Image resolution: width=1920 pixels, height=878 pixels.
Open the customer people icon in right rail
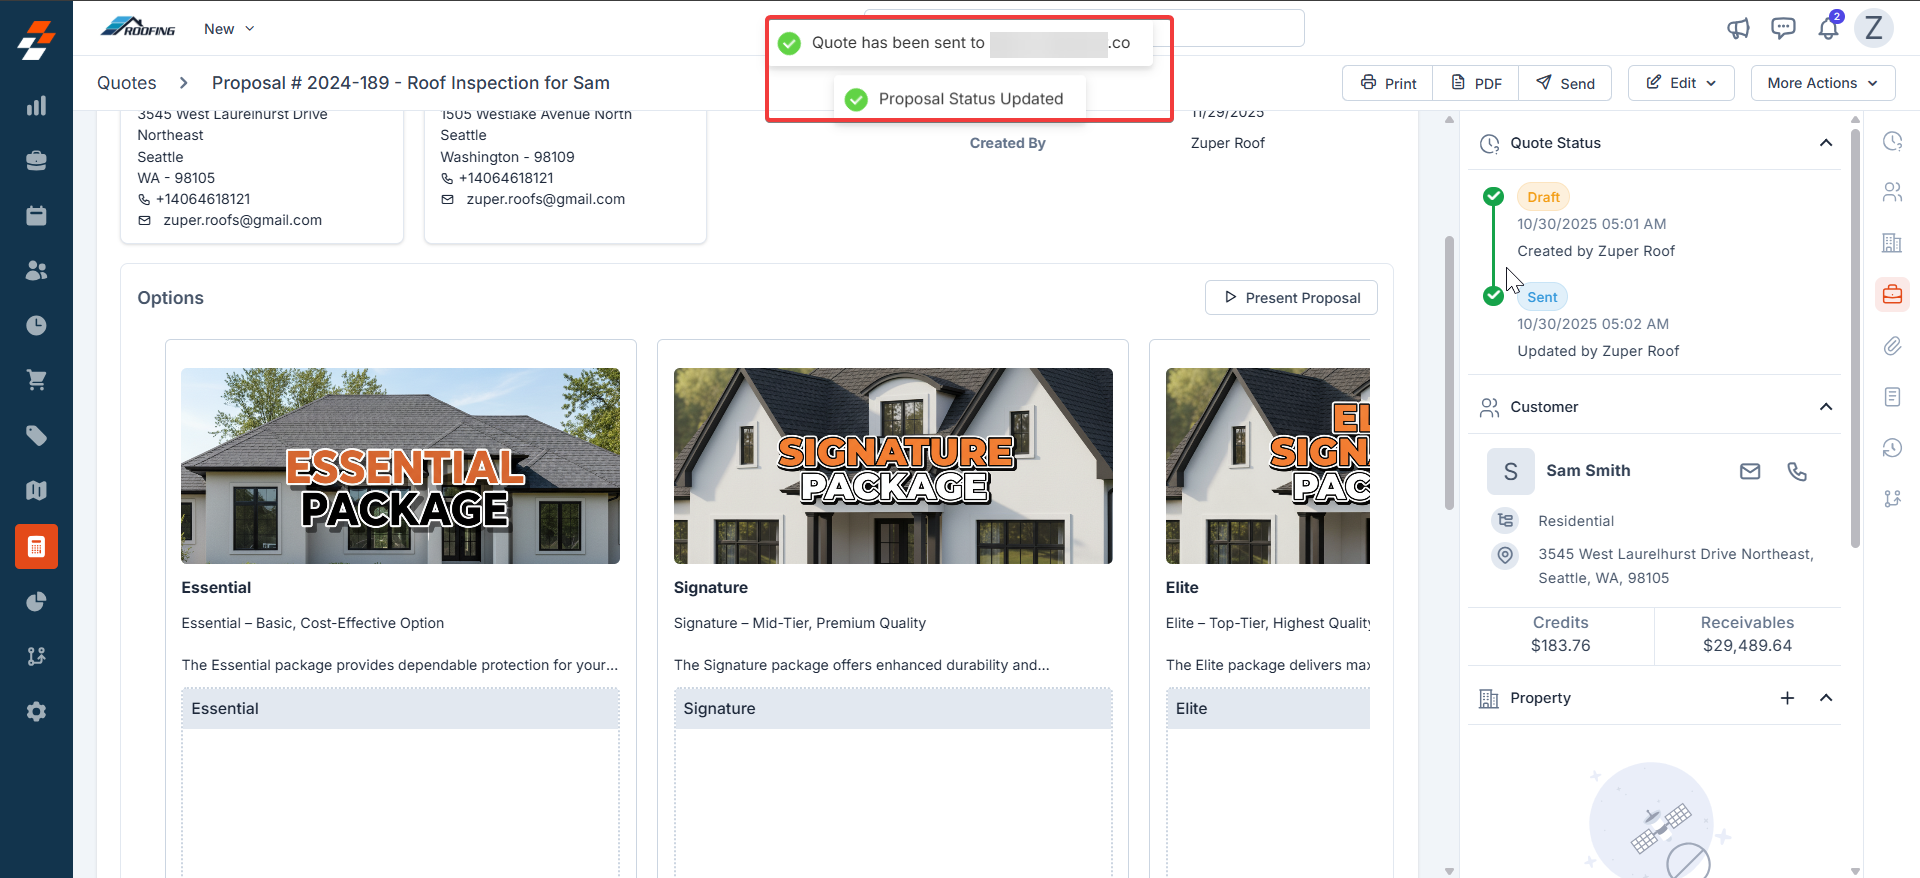coord(1892,192)
